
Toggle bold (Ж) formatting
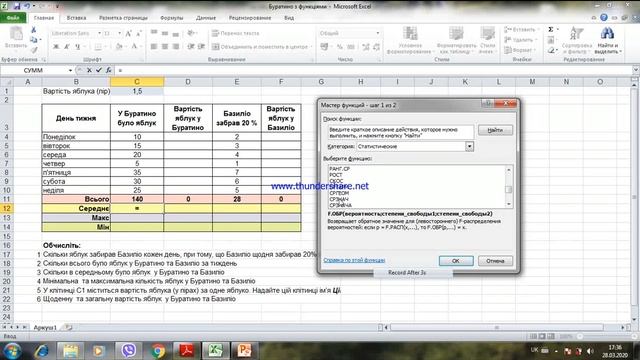(x=56, y=47)
